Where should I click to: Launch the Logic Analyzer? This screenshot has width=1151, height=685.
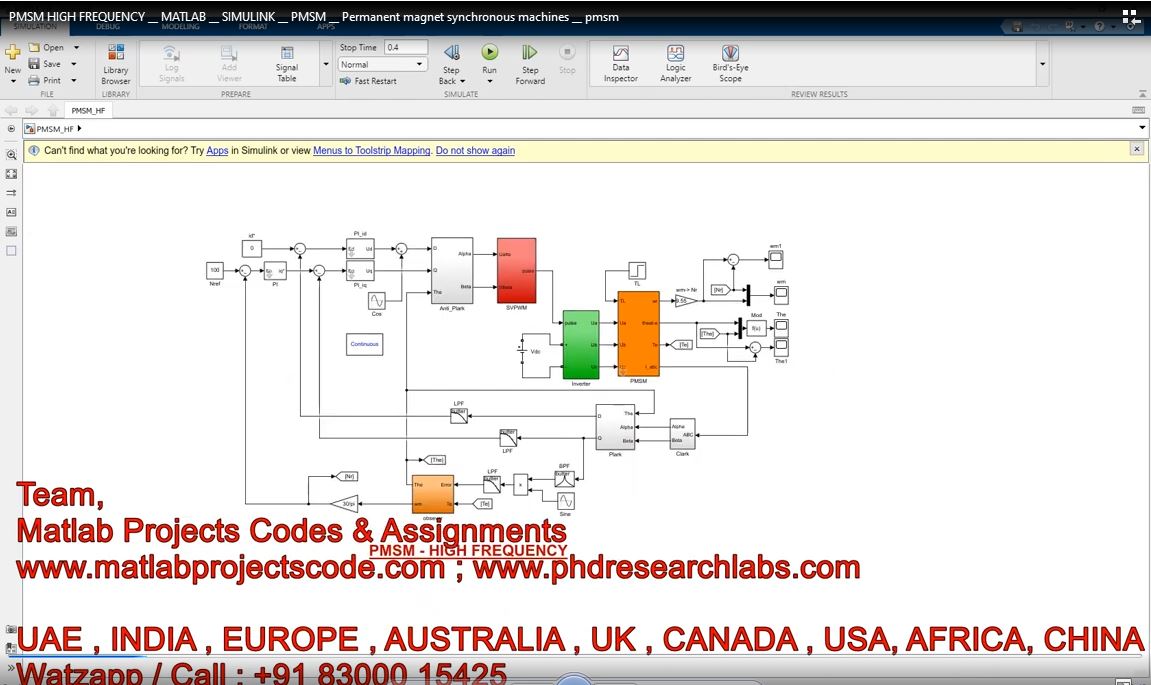click(675, 63)
